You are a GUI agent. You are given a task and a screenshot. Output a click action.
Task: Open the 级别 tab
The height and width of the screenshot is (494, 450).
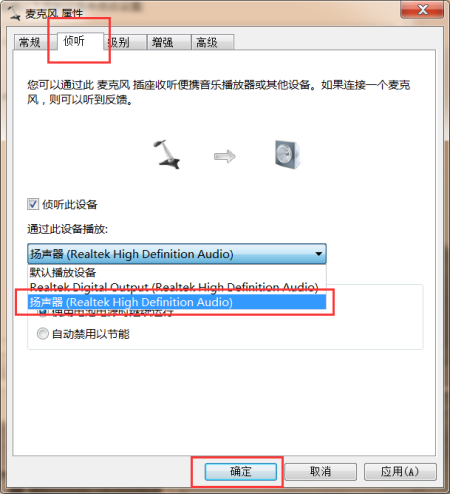coord(125,42)
